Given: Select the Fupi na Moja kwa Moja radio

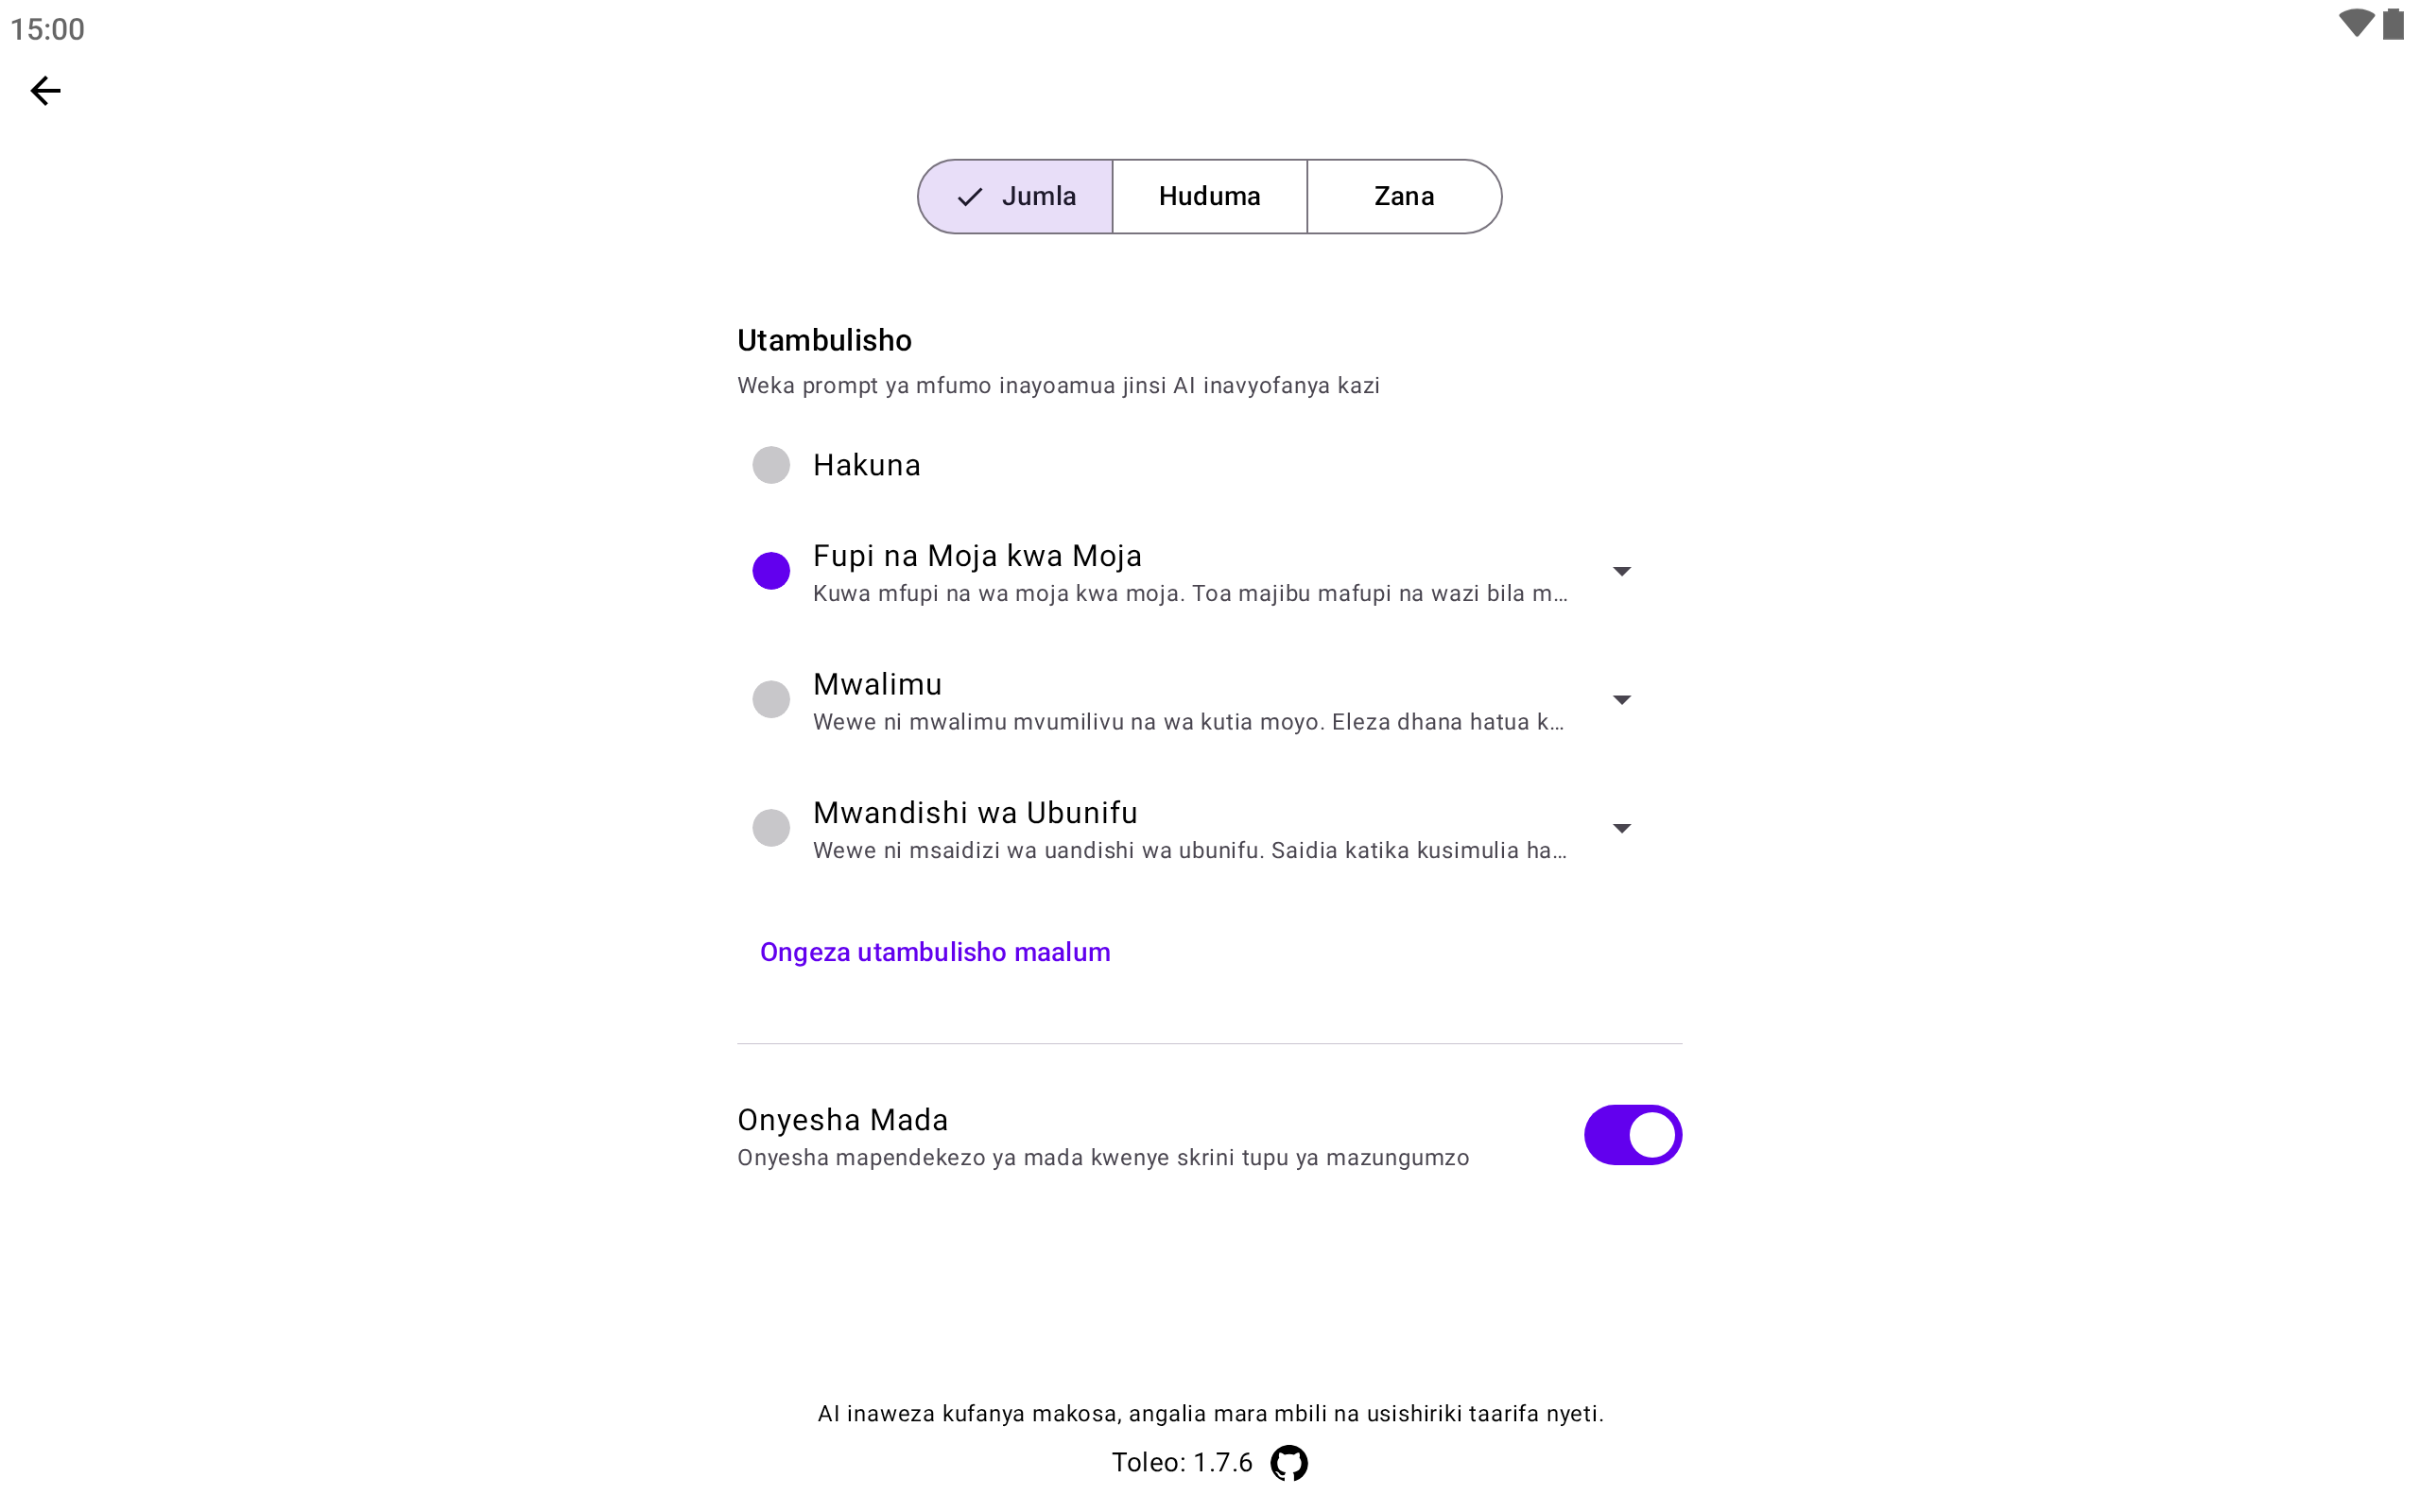Looking at the screenshot, I should (x=771, y=571).
